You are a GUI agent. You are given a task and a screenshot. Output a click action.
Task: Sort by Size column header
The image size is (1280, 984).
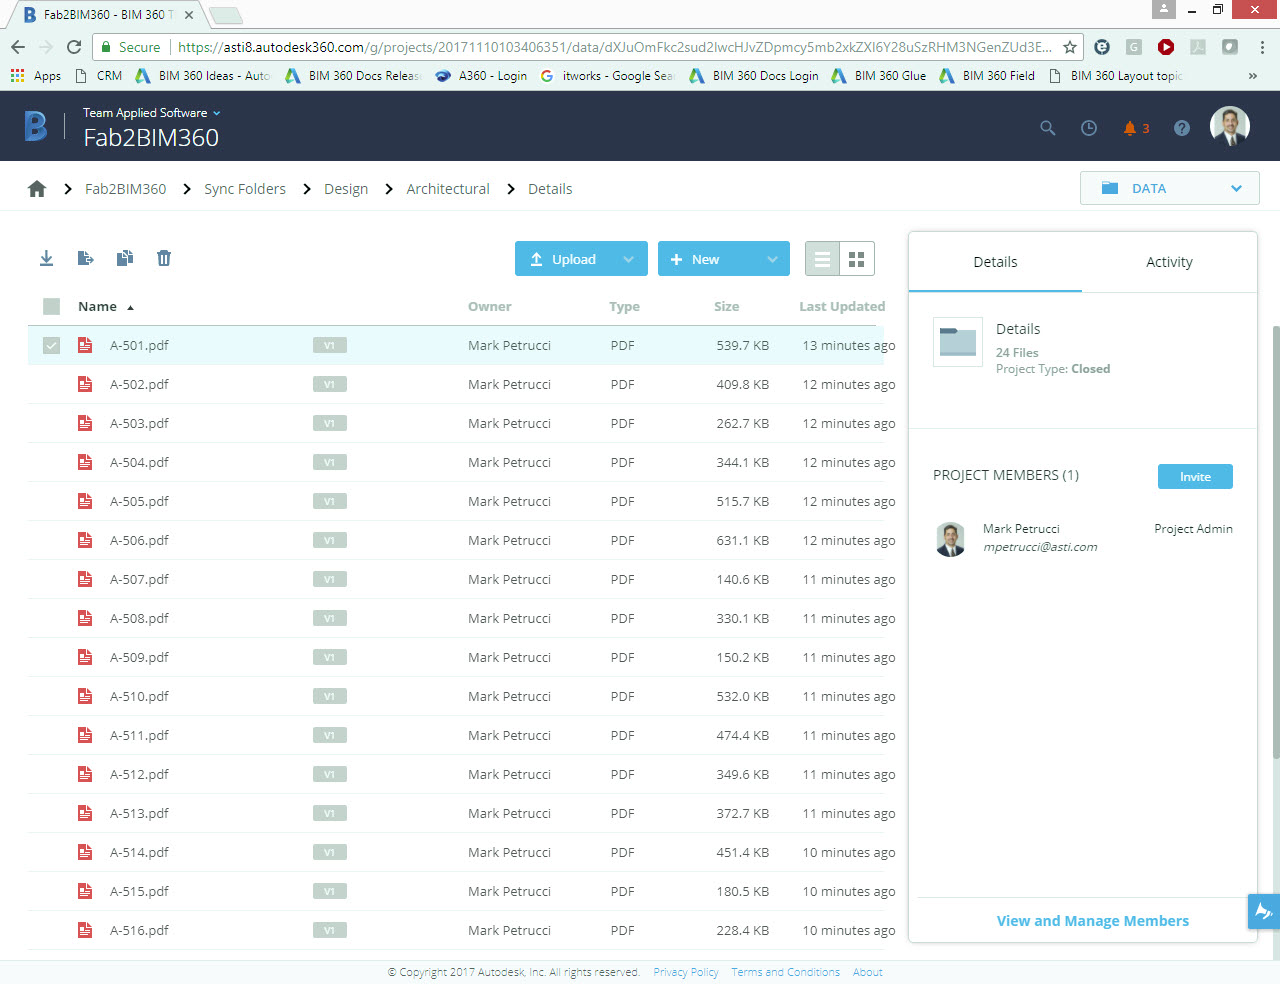coord(727,307)
